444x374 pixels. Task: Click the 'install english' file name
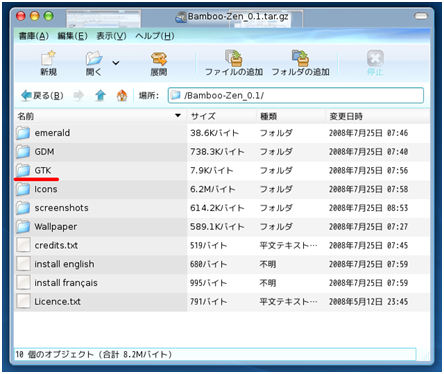[64, 264]
